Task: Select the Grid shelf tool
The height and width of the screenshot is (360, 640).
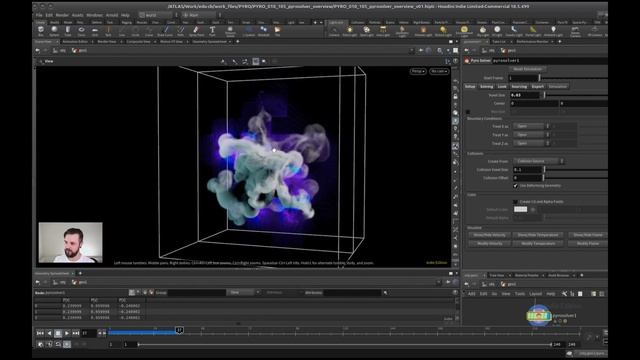Action: tap(95, 31)
